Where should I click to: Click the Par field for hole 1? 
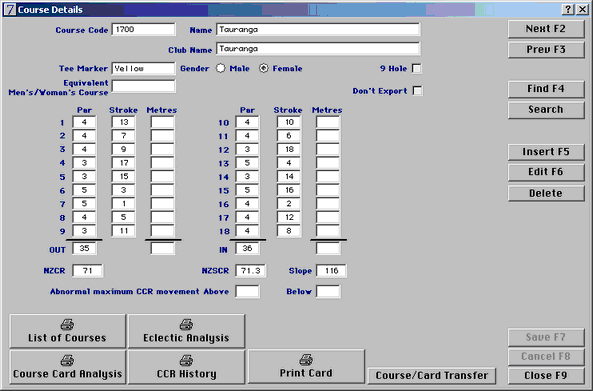tap(84, 122)
